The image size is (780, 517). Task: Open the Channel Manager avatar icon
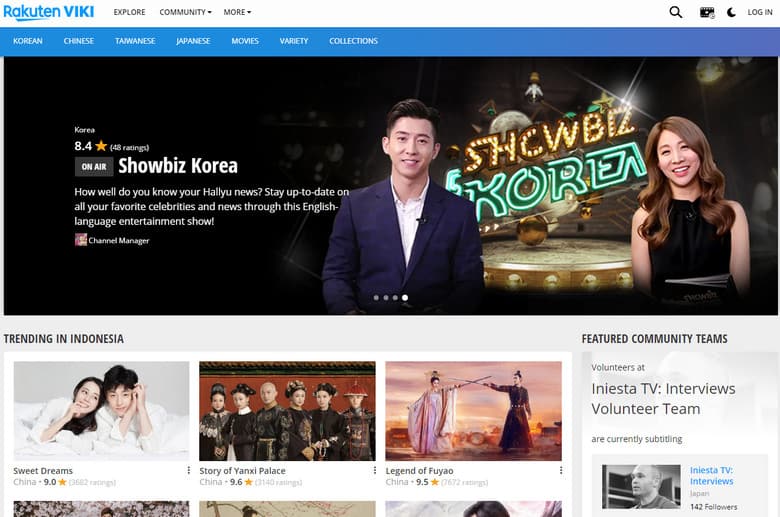pyautogui.click(x=81, y=240)
